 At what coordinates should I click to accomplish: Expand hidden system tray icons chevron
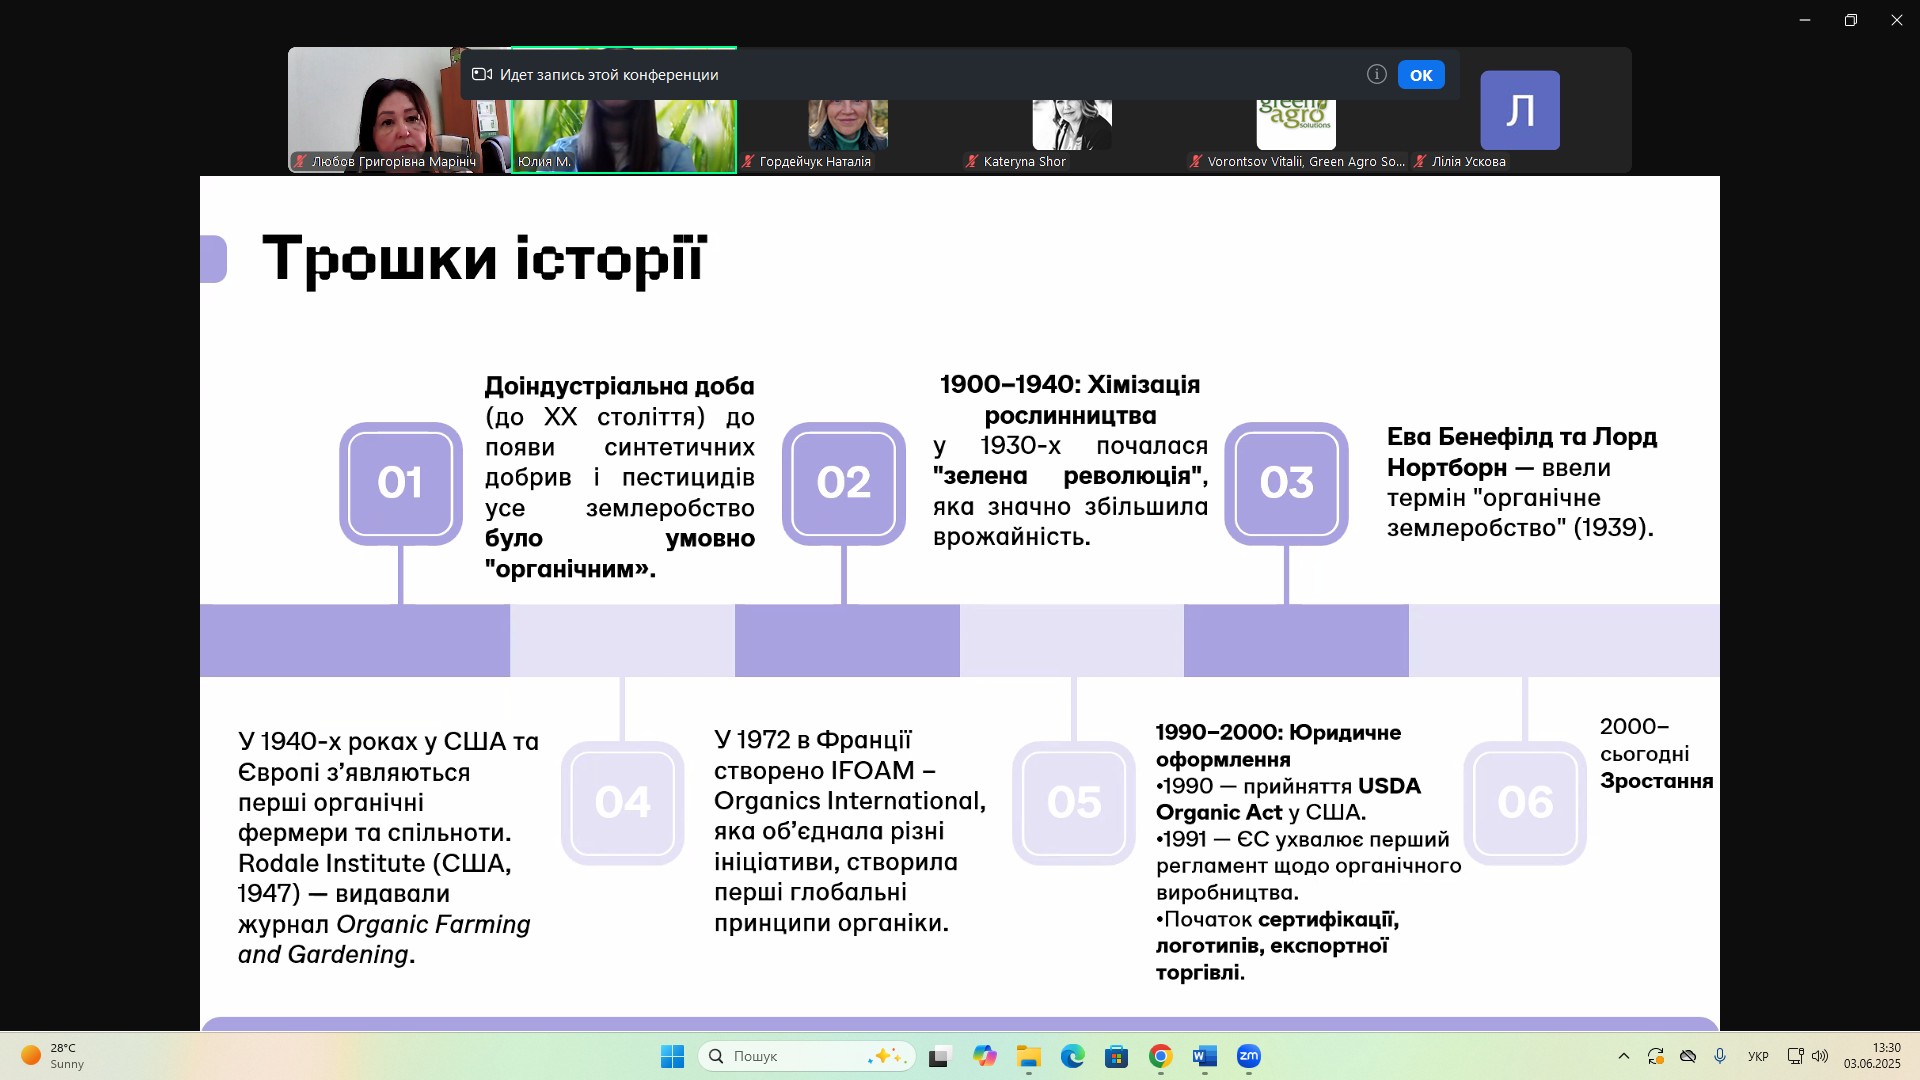click(1624, 1056)
